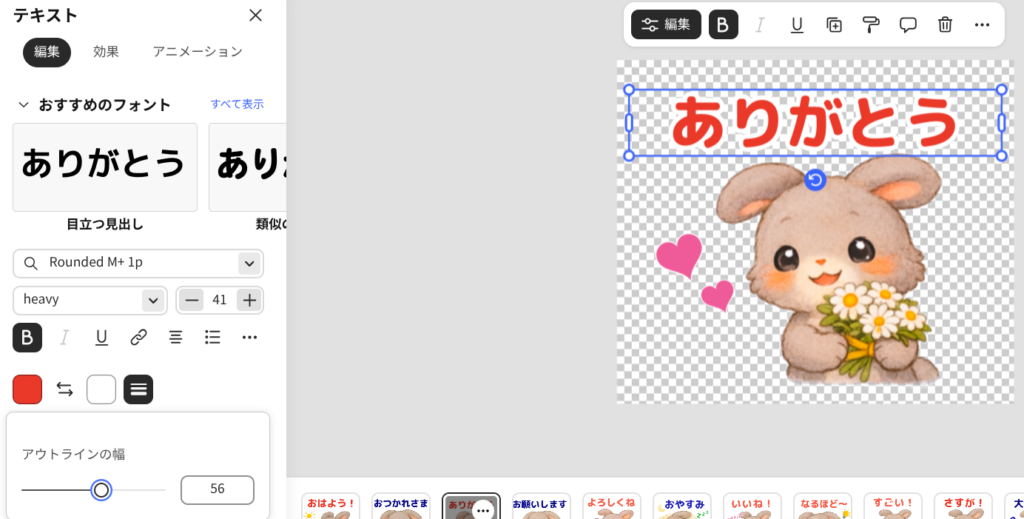Insert a link using the chain icon
The image size is (1024, 519).
tap(139, 338)
